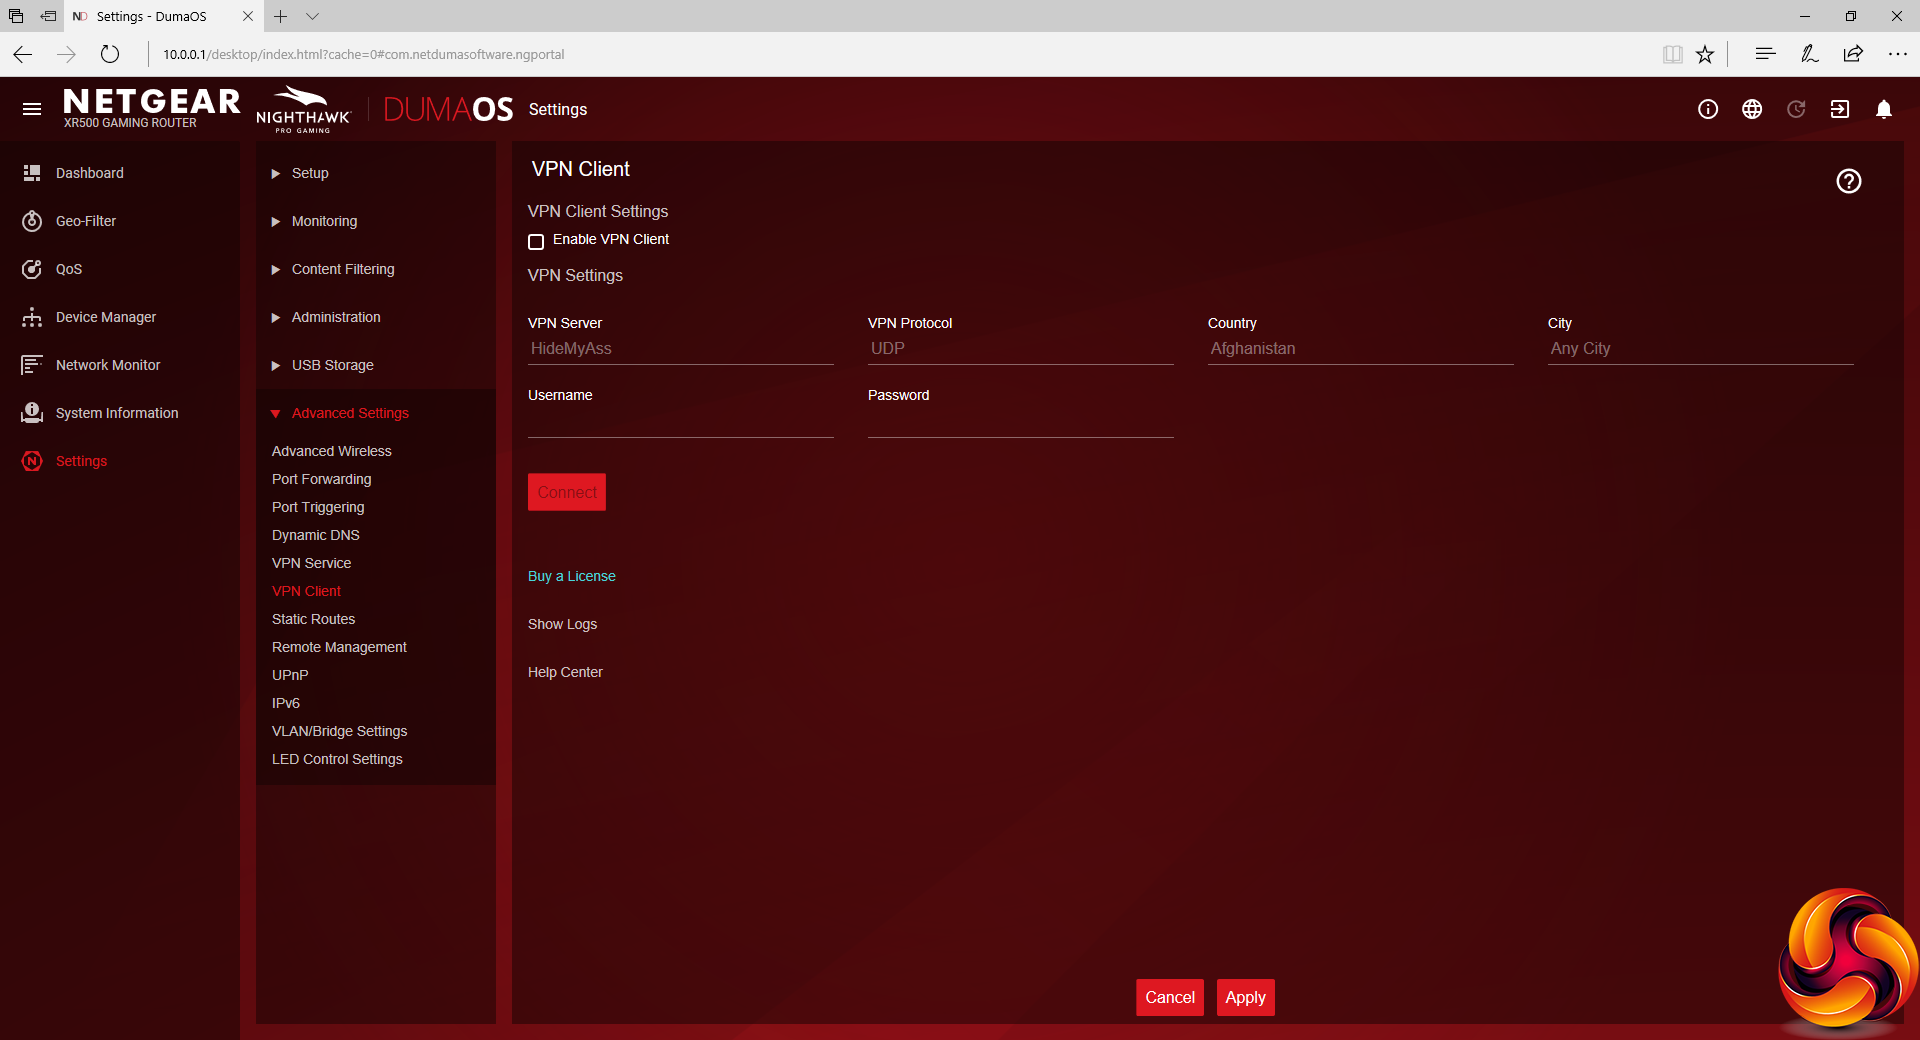Open the notifications bell icon

1884,109
